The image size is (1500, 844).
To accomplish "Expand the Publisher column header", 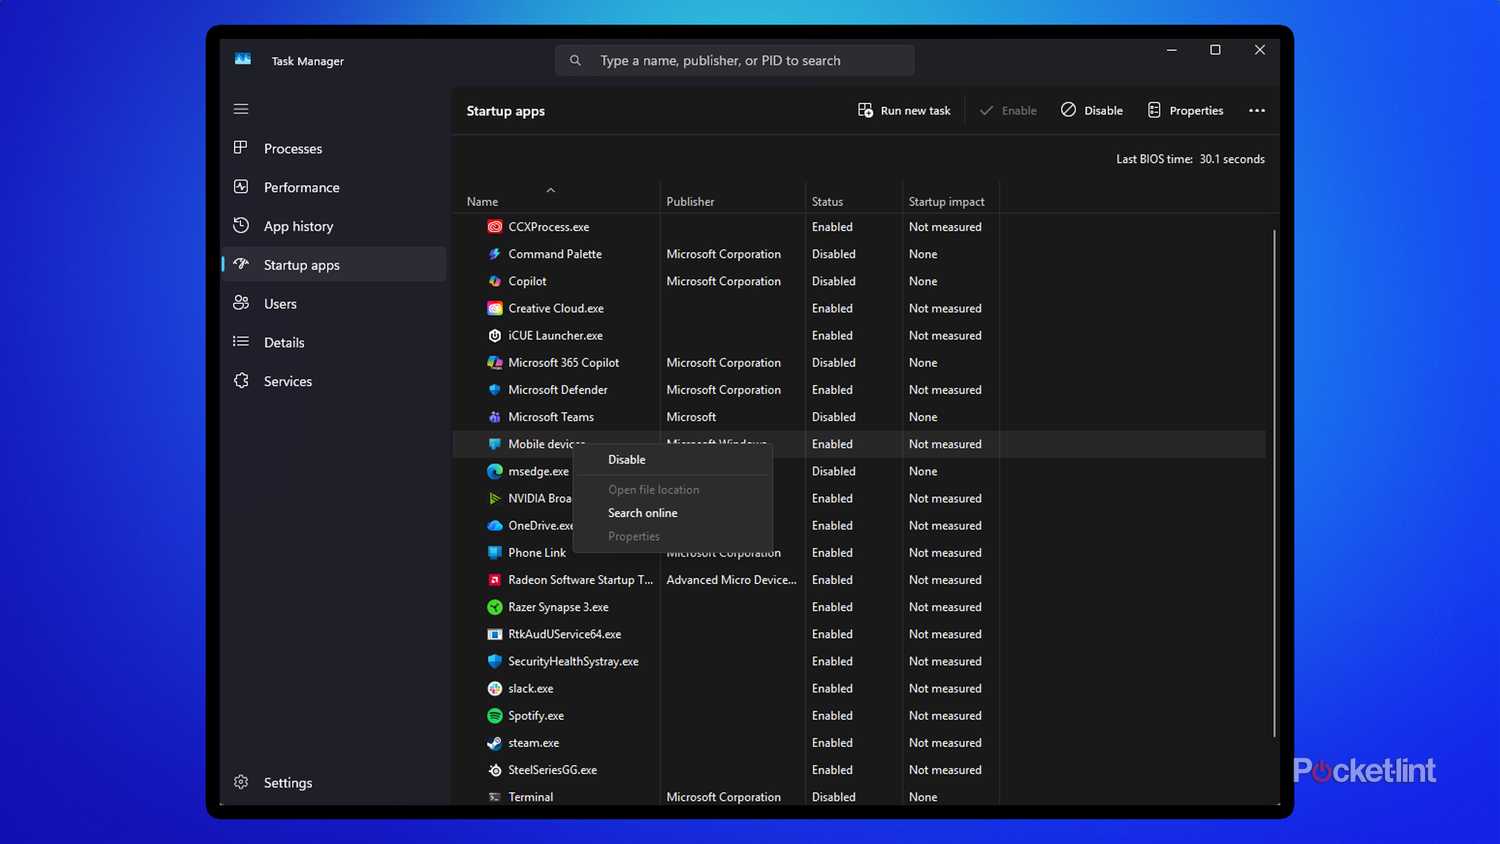I will [x=690, y=201].
